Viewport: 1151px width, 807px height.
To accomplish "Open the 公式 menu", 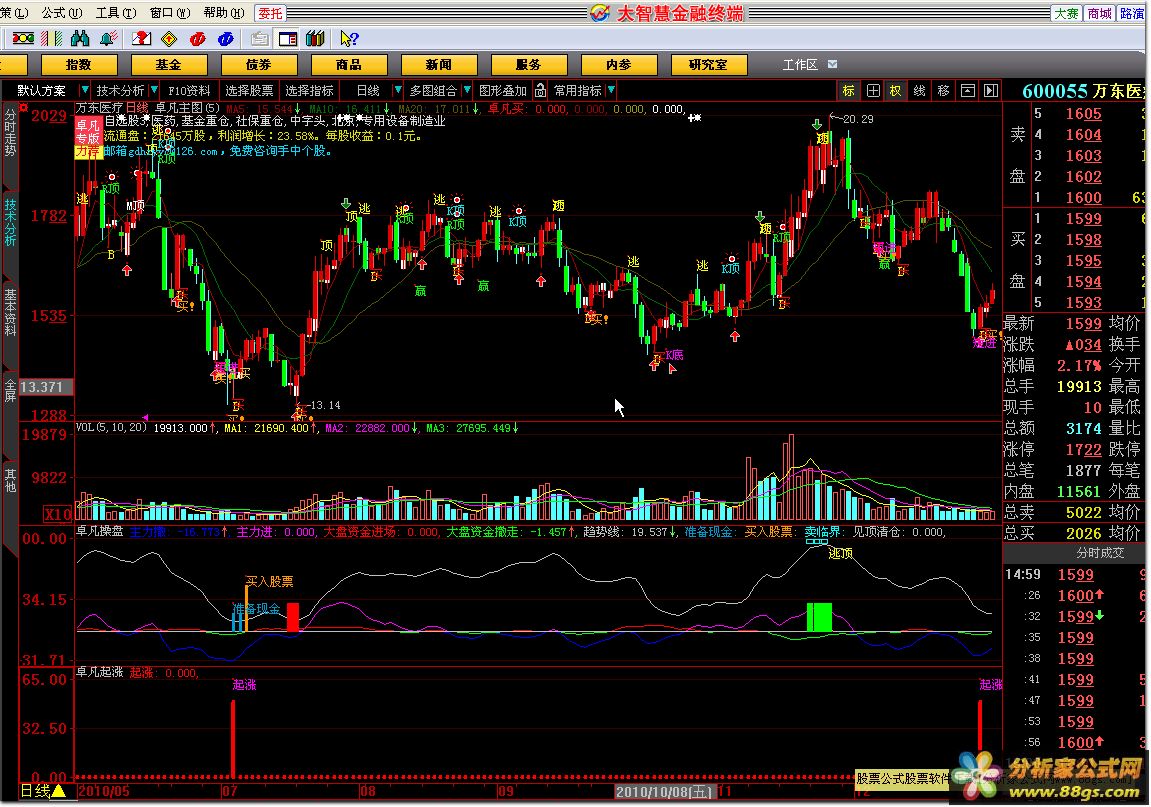I will (x=62, y=13).
